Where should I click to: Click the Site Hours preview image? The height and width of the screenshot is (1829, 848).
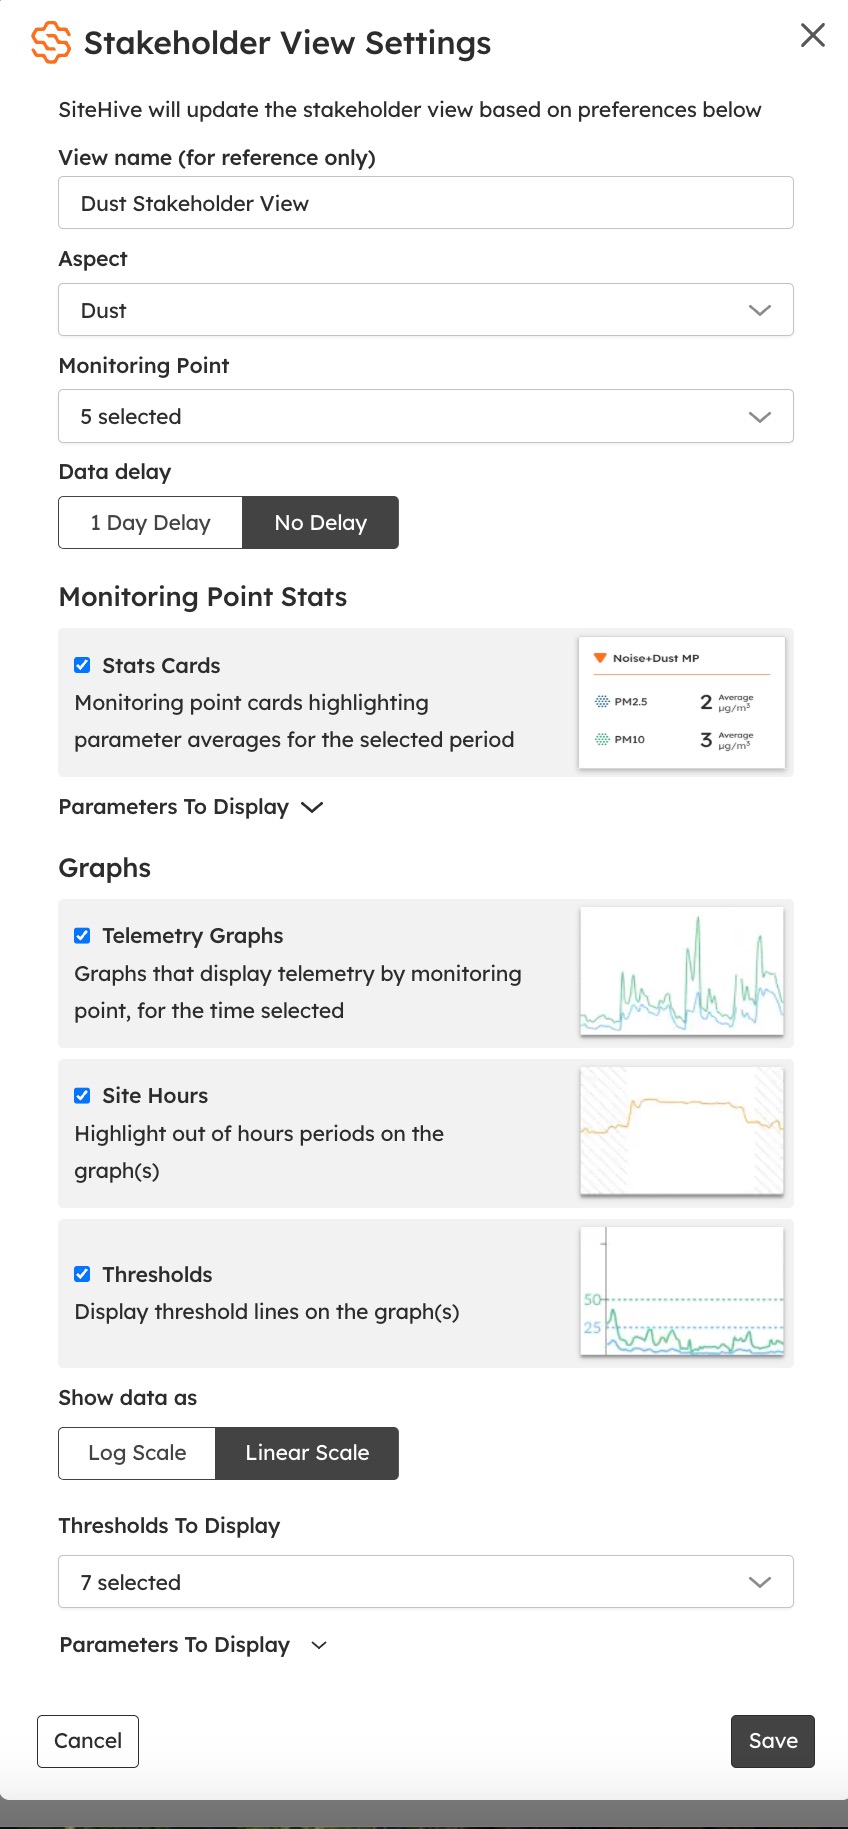pyautogui.click(x=681, y=1131)
